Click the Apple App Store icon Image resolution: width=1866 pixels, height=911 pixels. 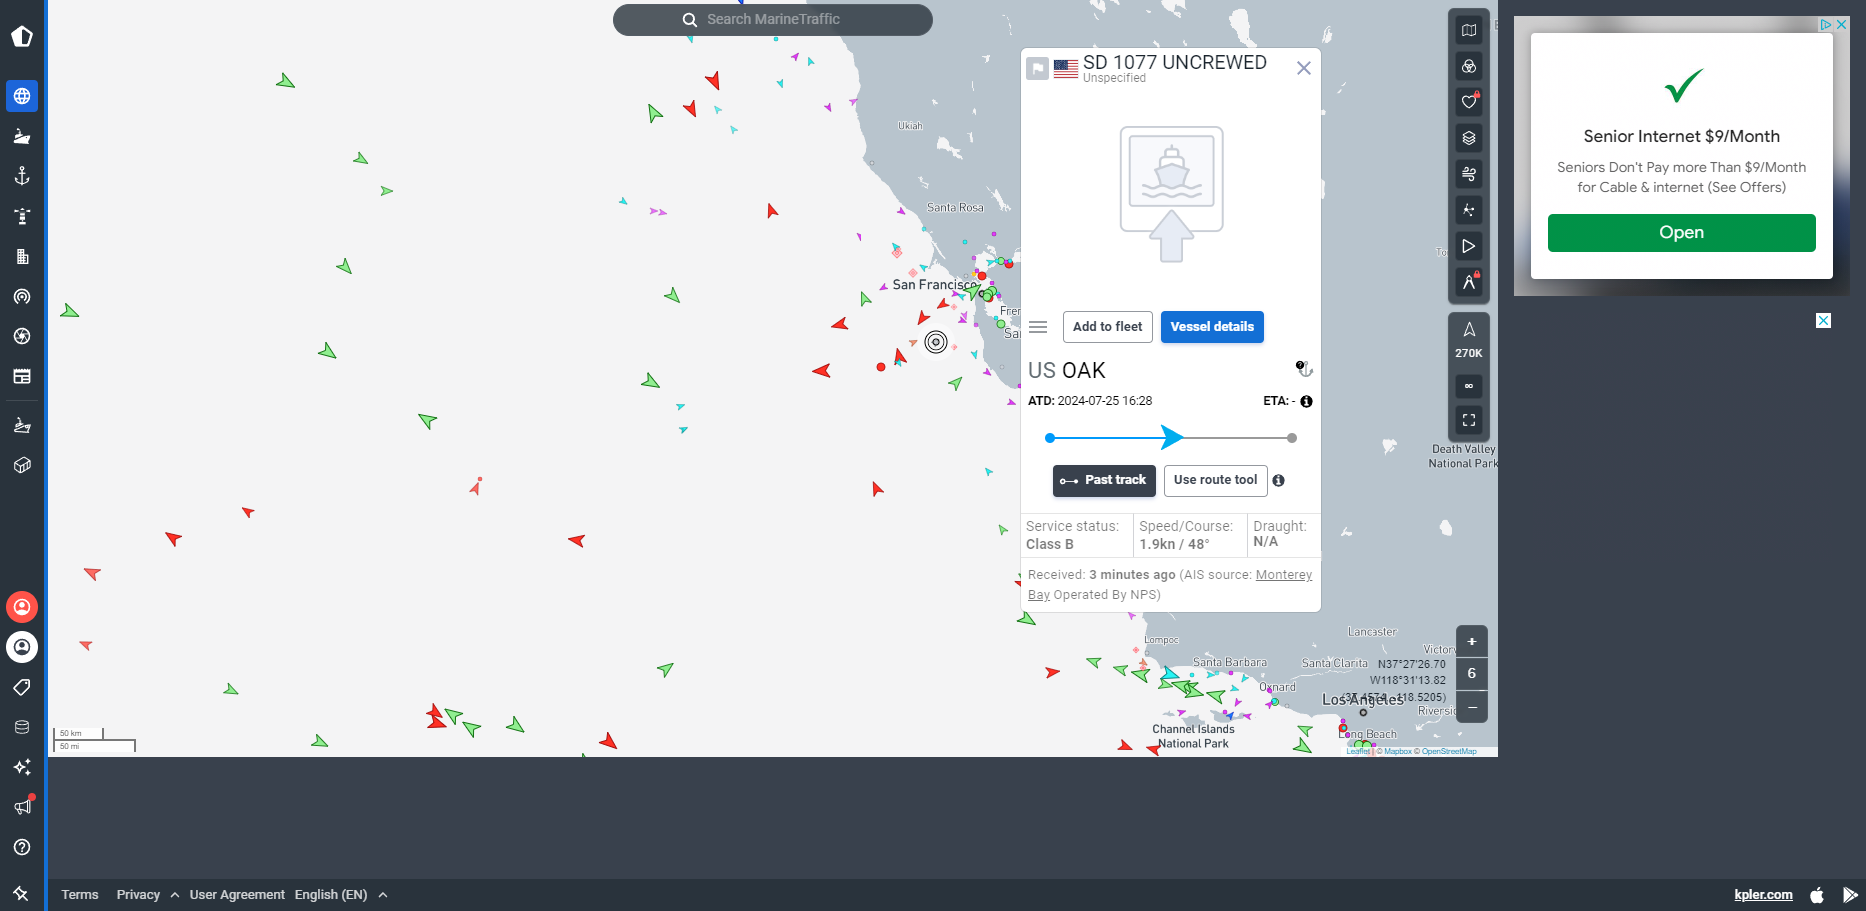pyautogui.click(x=1817, y=895)
